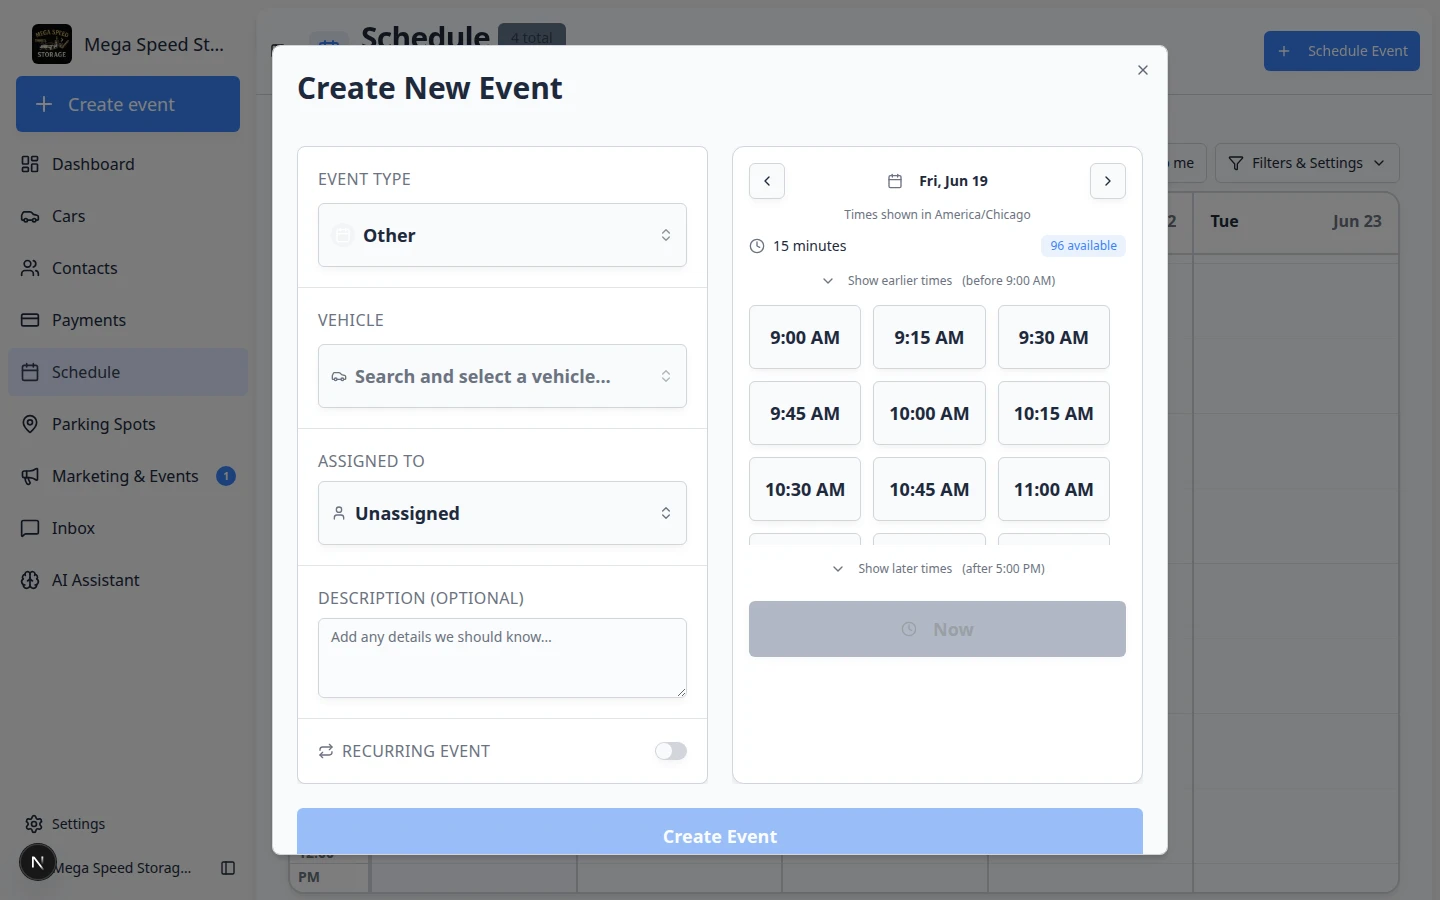Open Settings gear in sidebar
This screenshot has height=900, width=1440.
[x=34, y=824]
